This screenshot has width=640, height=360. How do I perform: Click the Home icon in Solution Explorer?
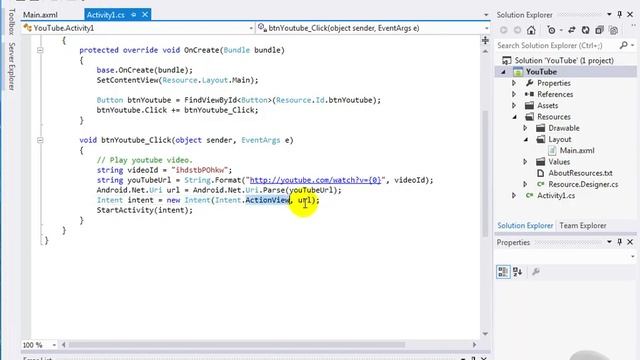(x=531, y=30)
